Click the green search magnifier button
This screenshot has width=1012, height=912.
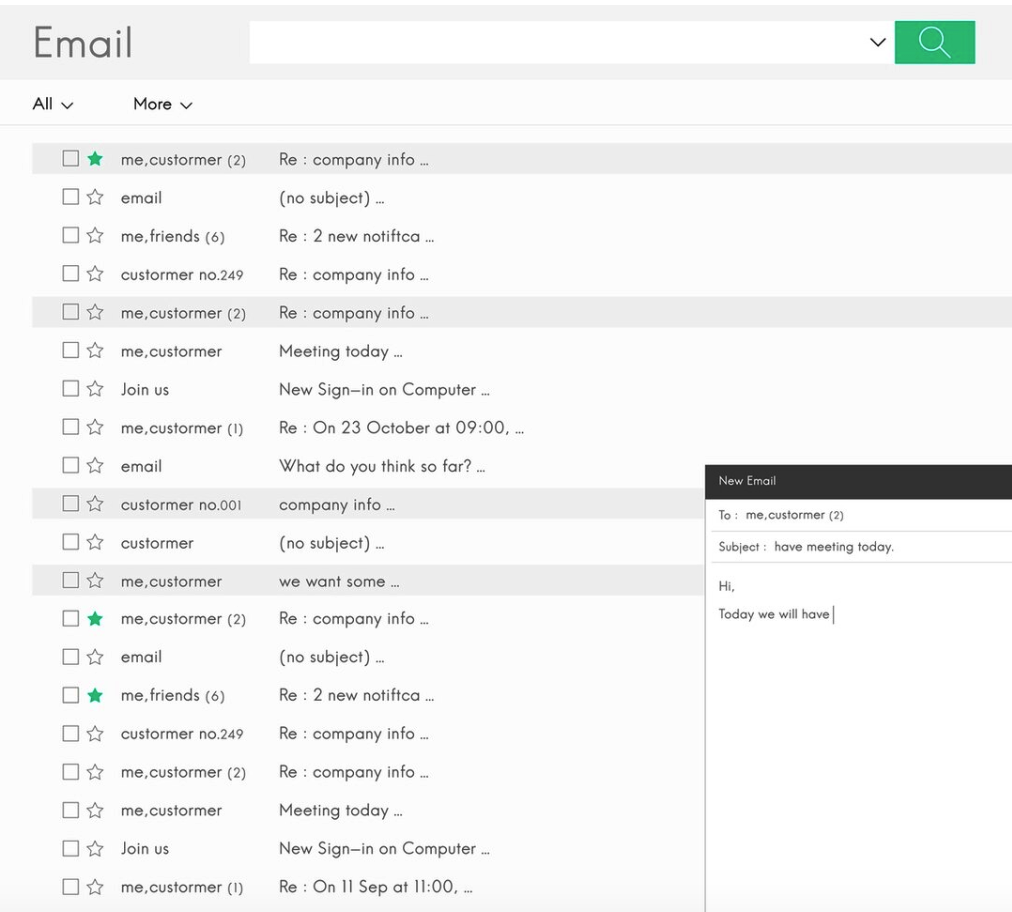pyautogui.click(x=934, y=42)
